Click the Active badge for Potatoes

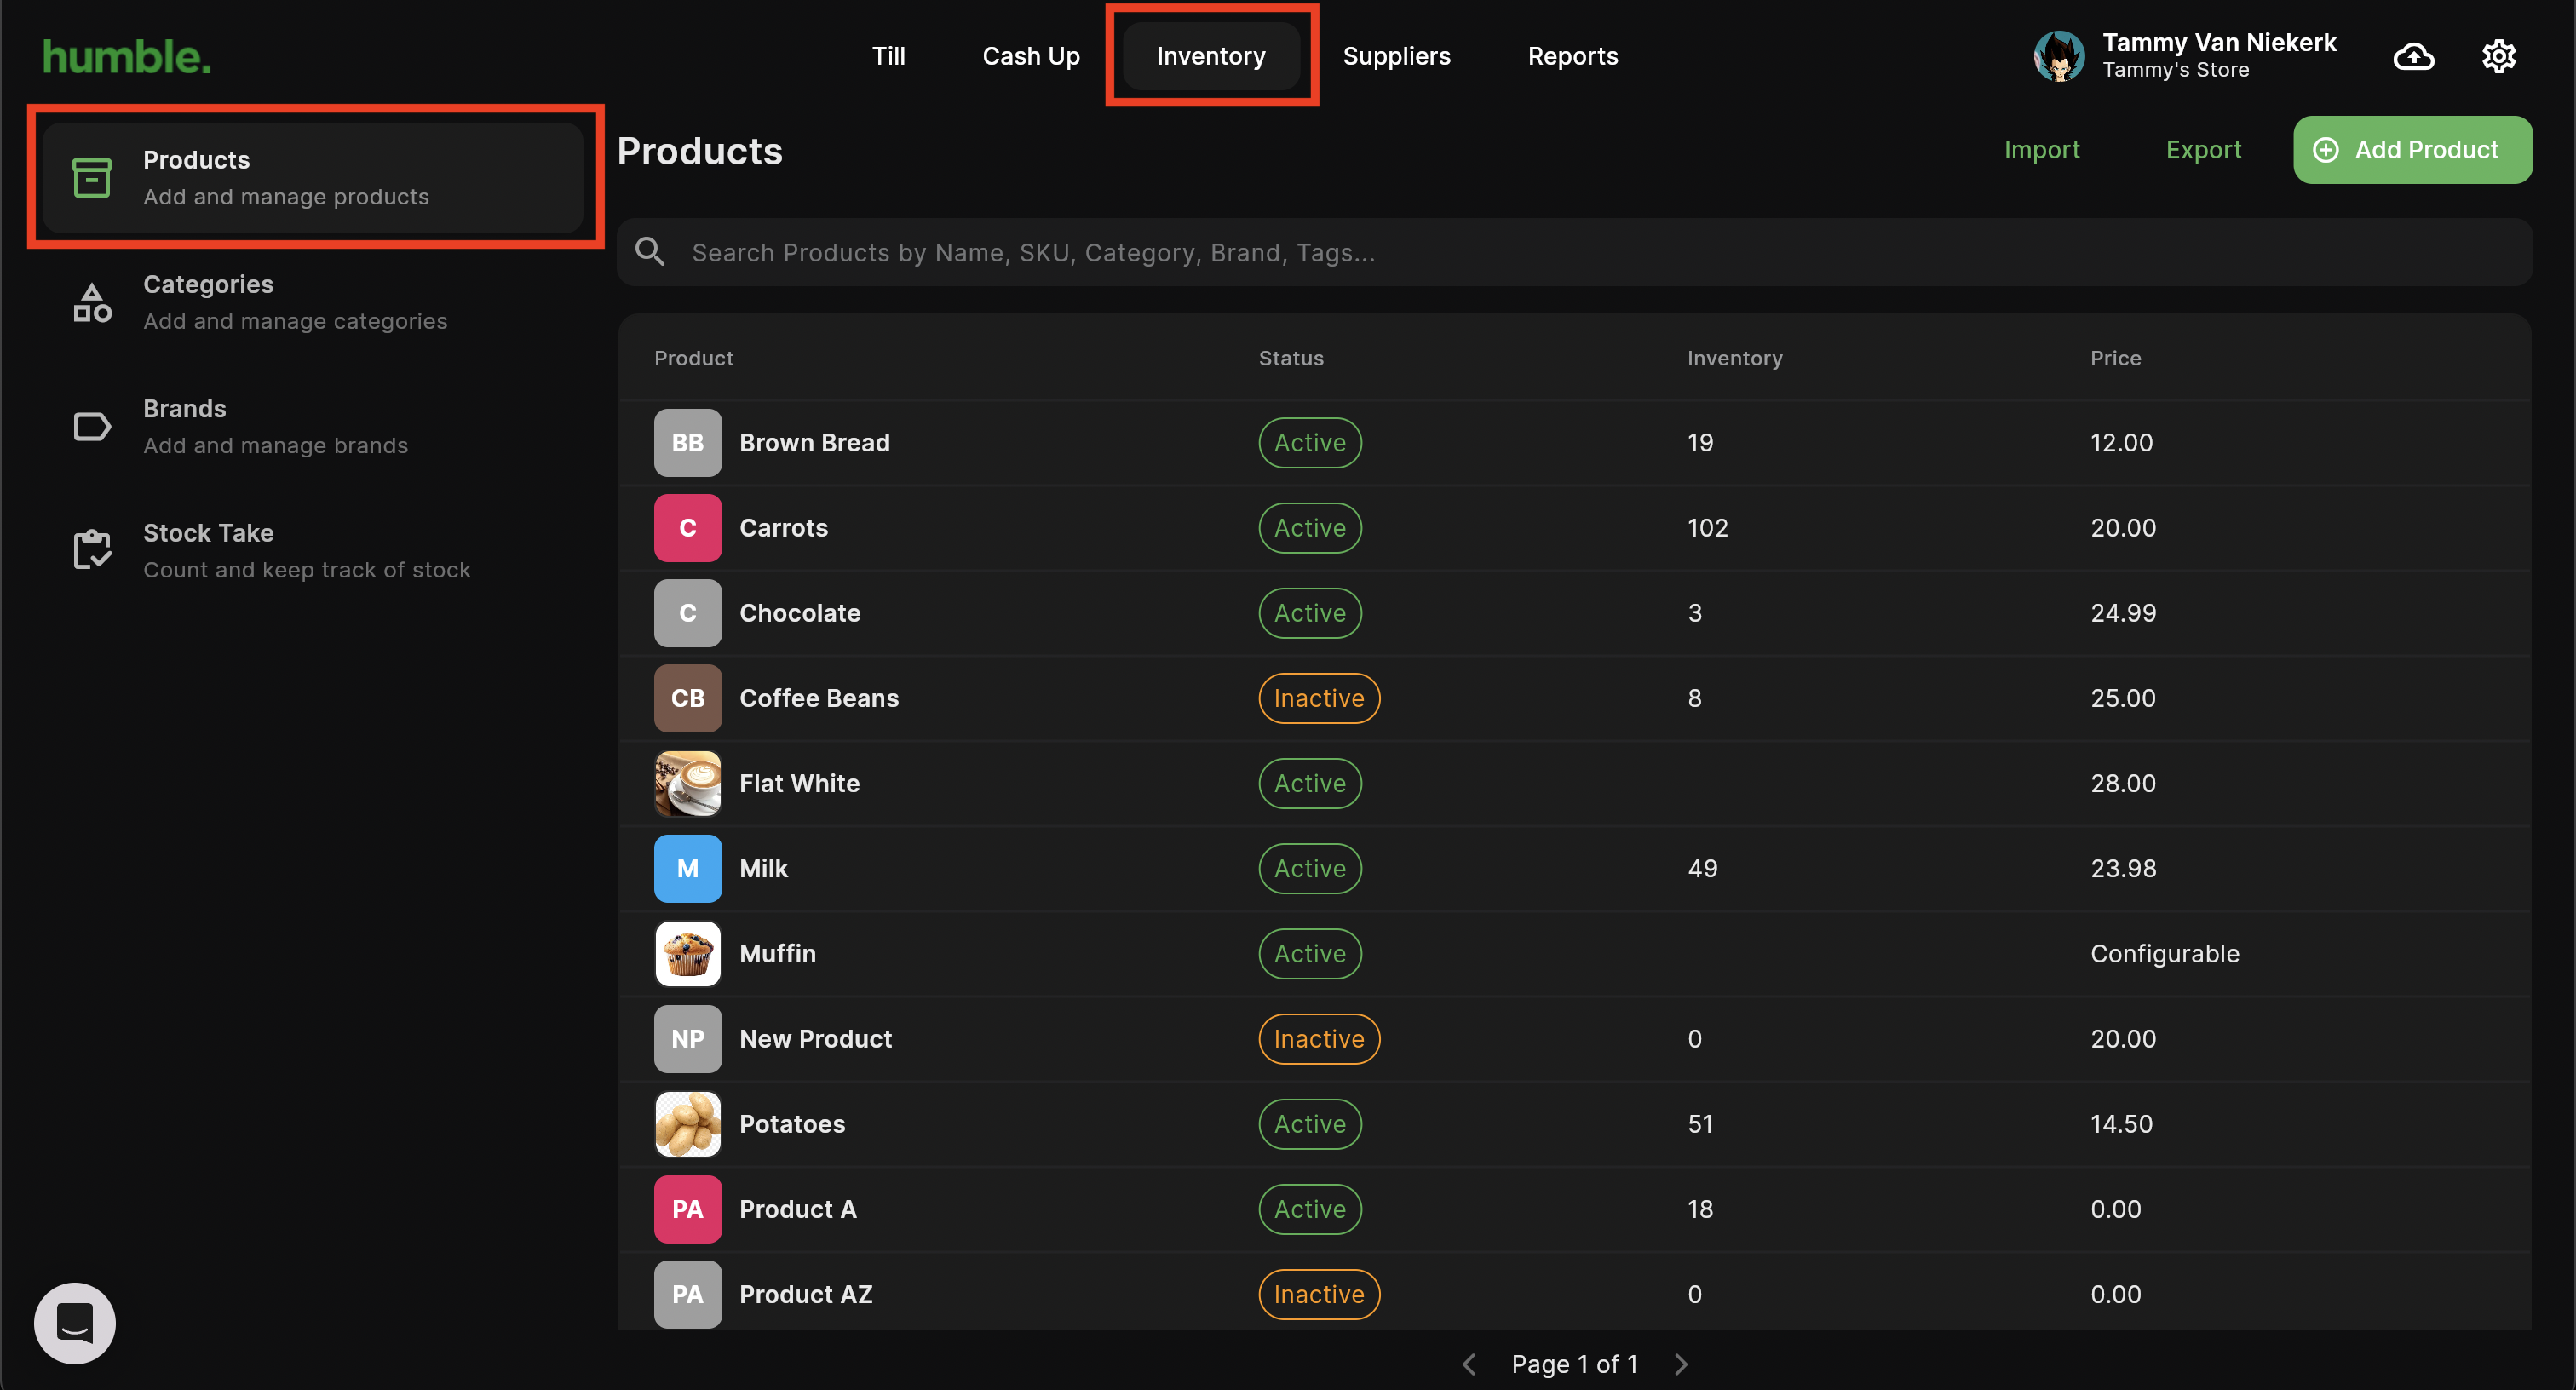[x=1310, y=1124]
